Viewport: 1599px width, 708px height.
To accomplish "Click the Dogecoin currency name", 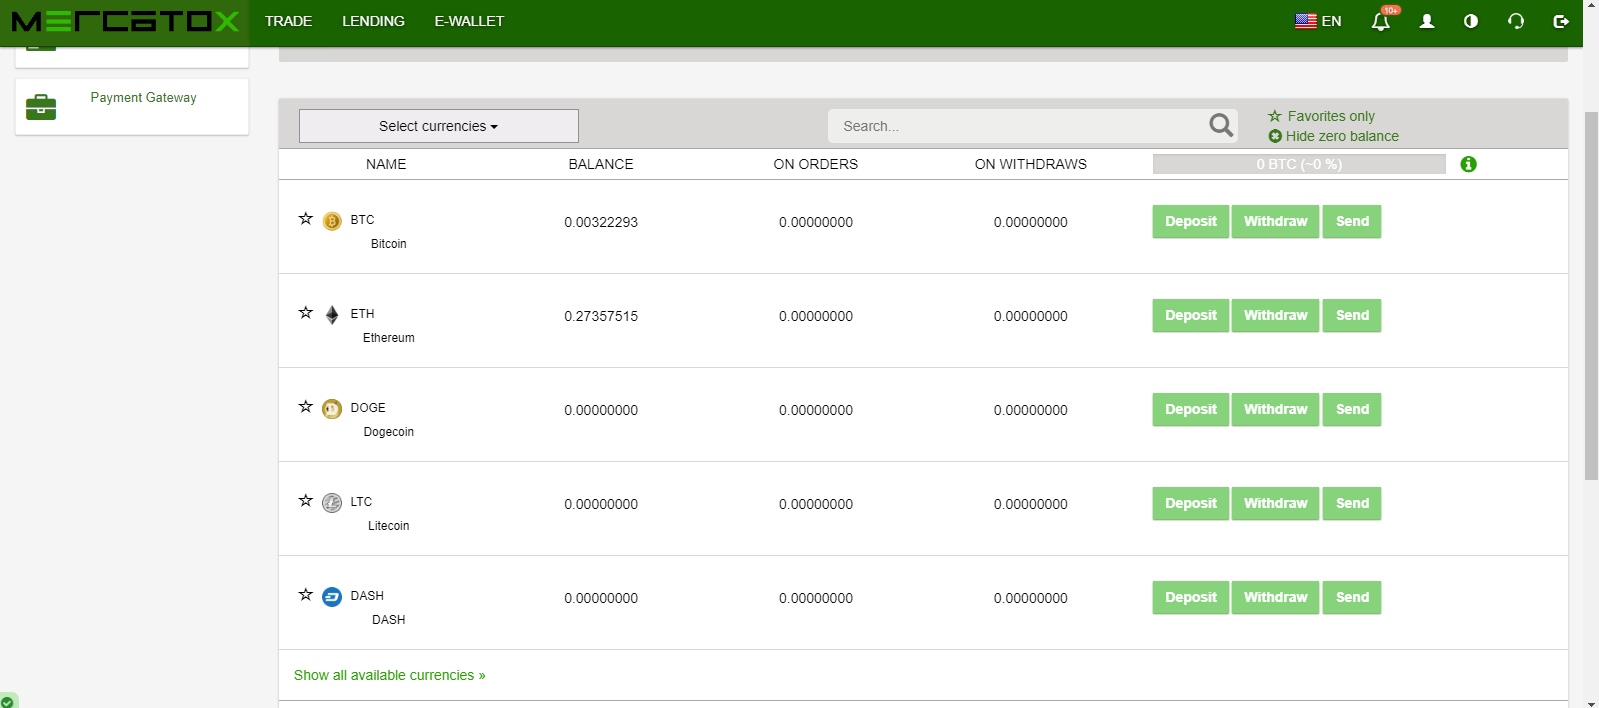I will [388, 432].
